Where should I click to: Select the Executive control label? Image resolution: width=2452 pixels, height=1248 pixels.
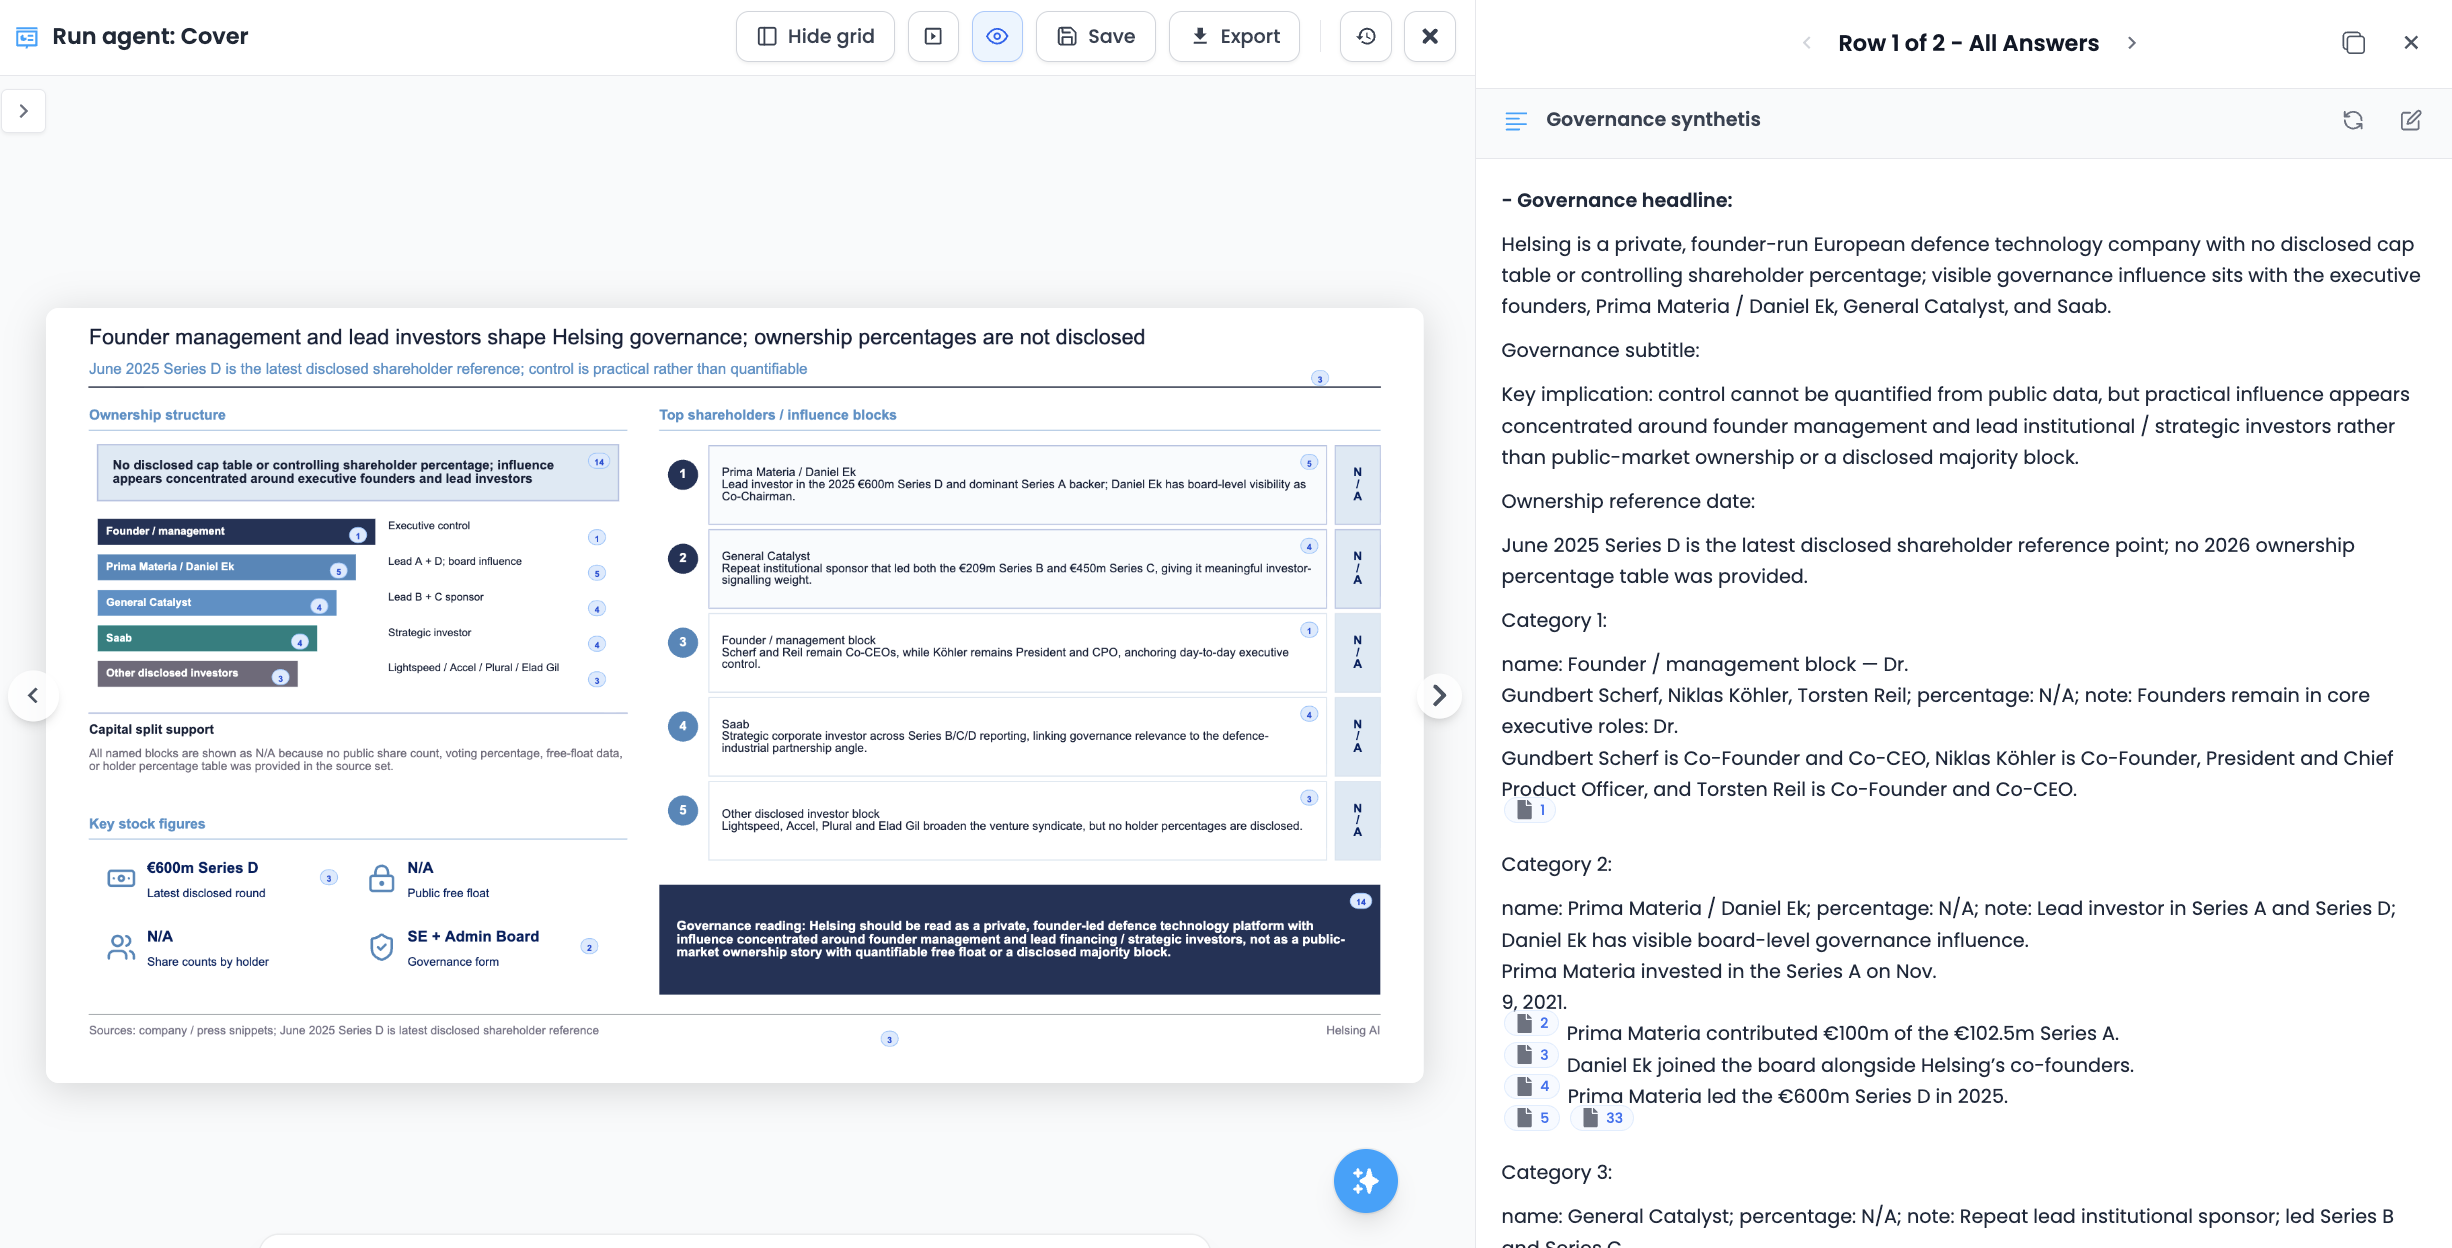coord(429,526)
